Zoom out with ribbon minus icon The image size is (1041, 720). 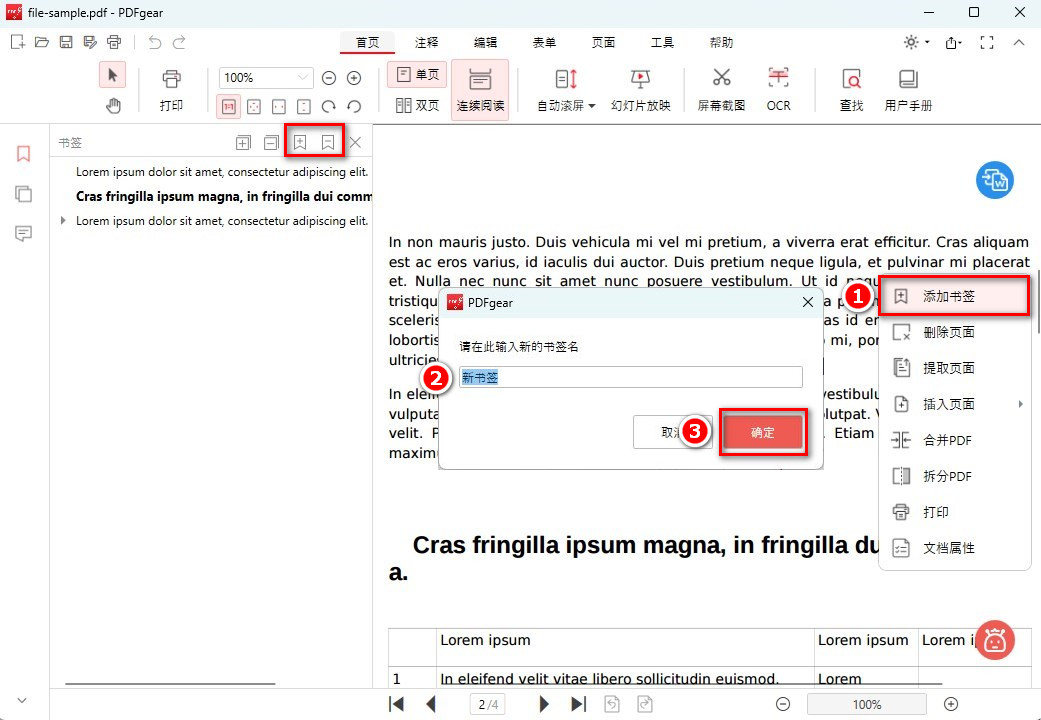click(329, 78)
